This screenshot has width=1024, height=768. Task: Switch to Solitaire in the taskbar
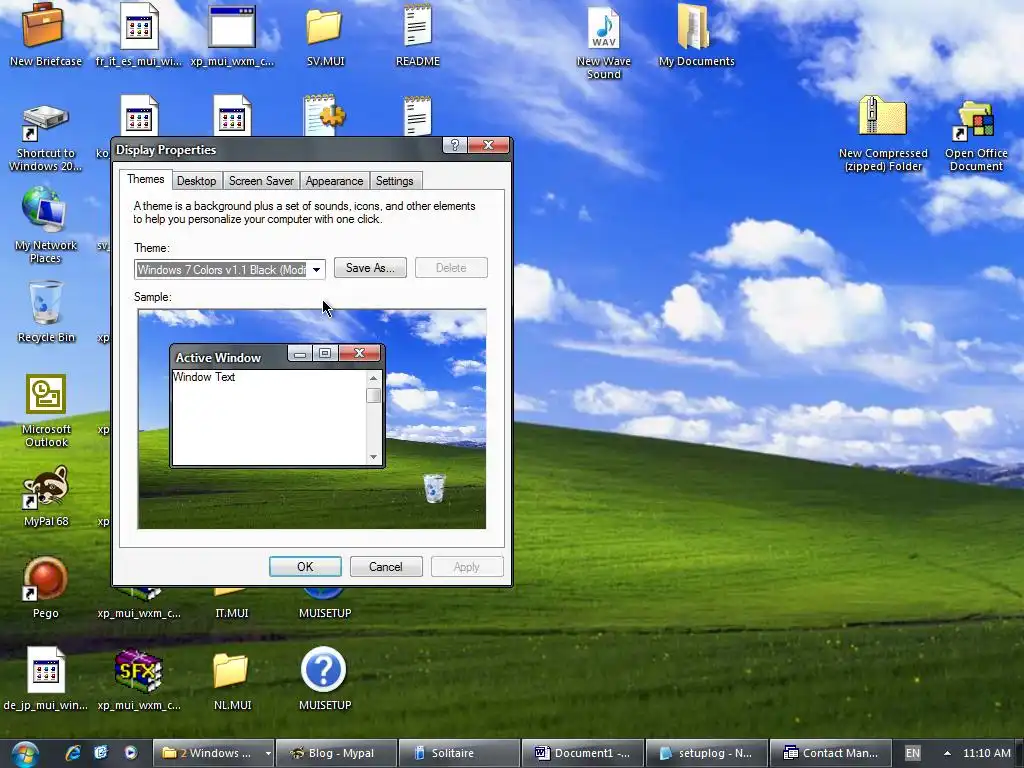pos(459,753)
